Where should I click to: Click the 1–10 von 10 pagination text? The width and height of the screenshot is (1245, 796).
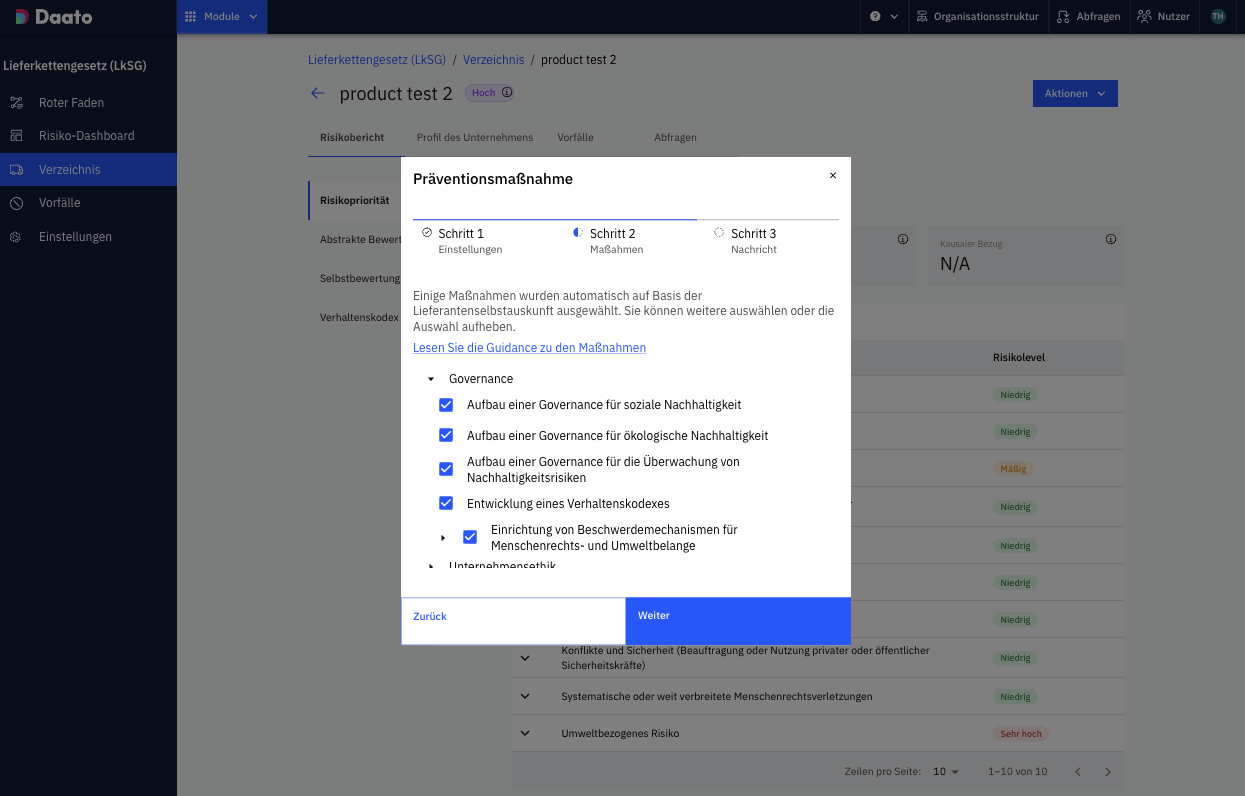coord(1018,772)
